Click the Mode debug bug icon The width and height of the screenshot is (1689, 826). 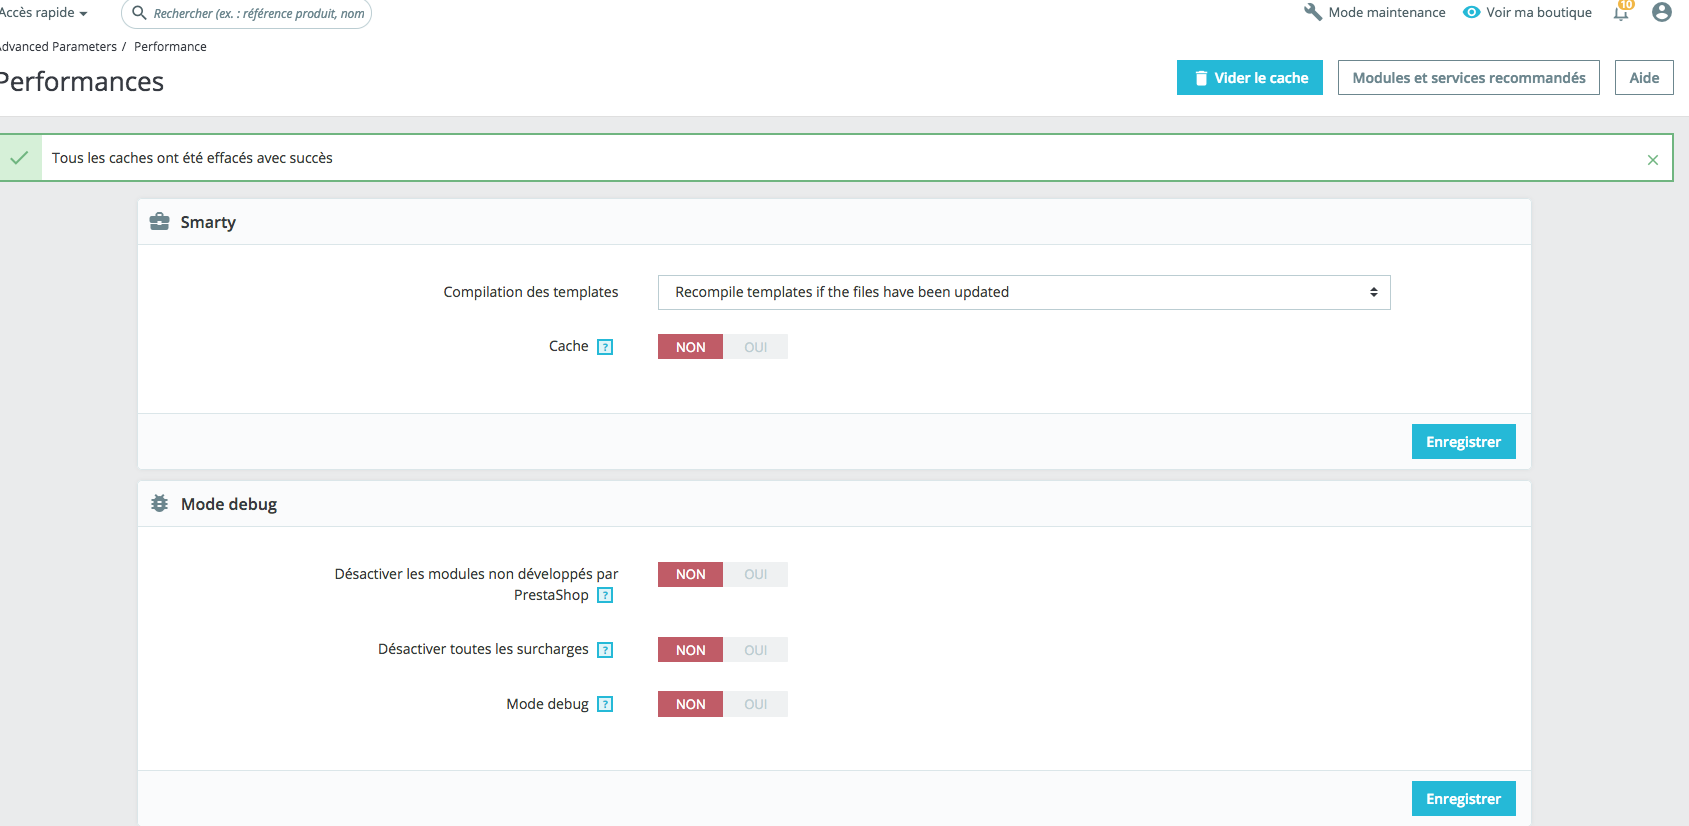159,504
